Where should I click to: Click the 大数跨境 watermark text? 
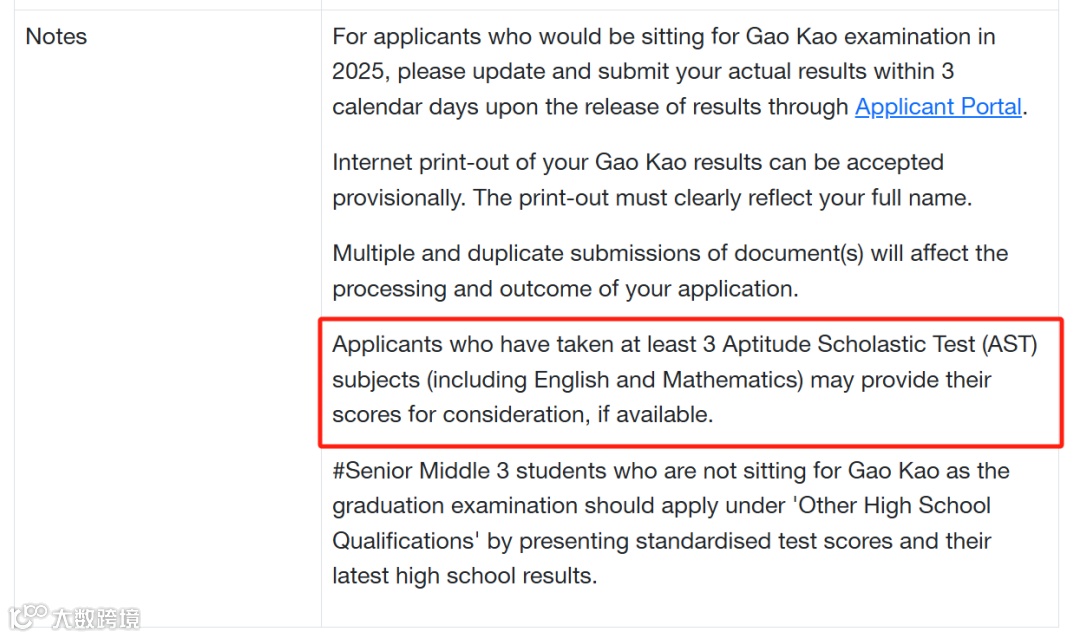tap(96, 618)
